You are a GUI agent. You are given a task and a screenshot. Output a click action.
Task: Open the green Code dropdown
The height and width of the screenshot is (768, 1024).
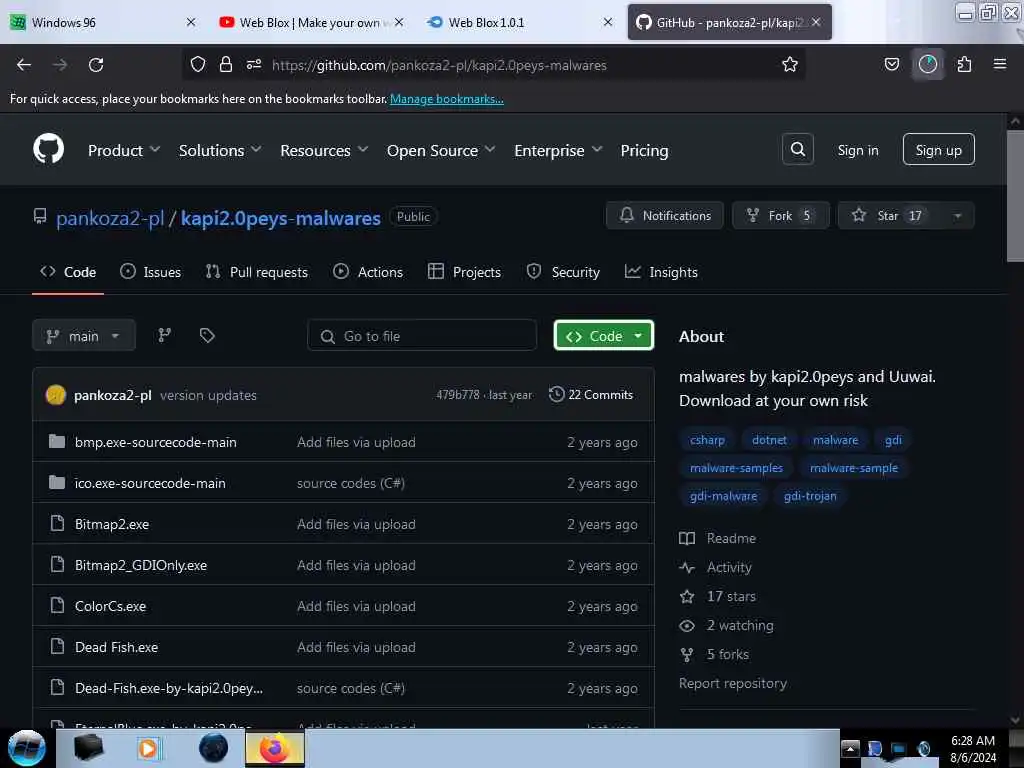pyautogui.click(x=603, y=336)
